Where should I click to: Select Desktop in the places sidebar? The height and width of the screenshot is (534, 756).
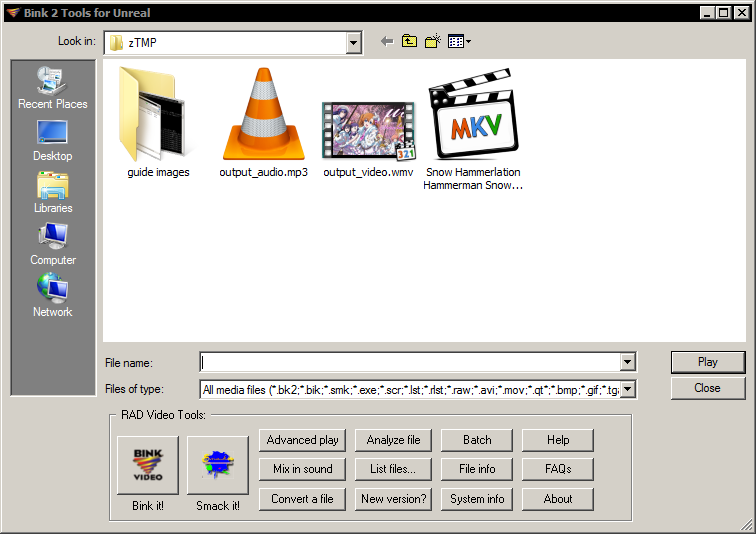53,140
